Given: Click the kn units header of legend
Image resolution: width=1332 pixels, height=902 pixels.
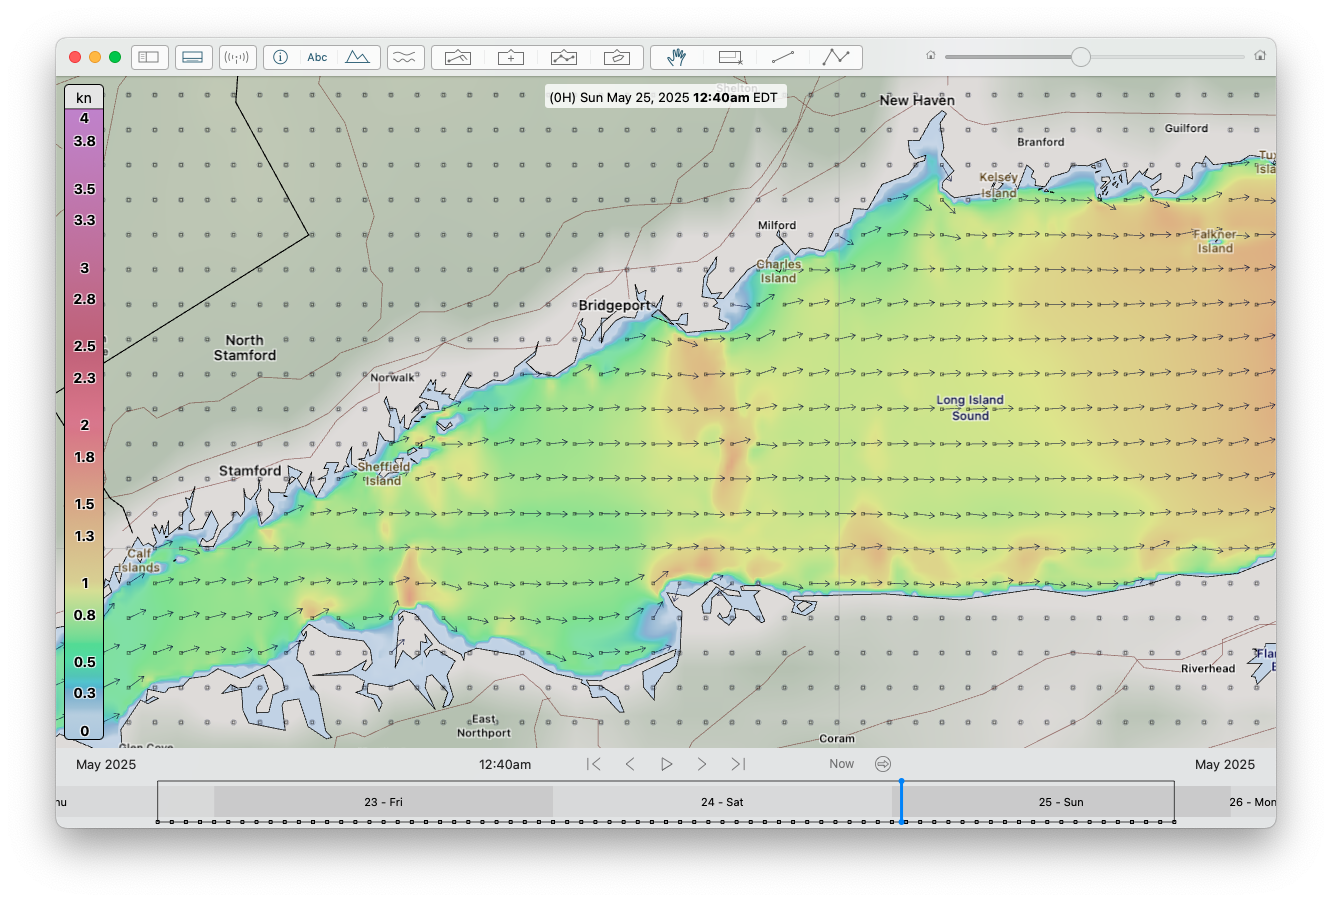Looking at the screenshot, I should coord(84,97).
